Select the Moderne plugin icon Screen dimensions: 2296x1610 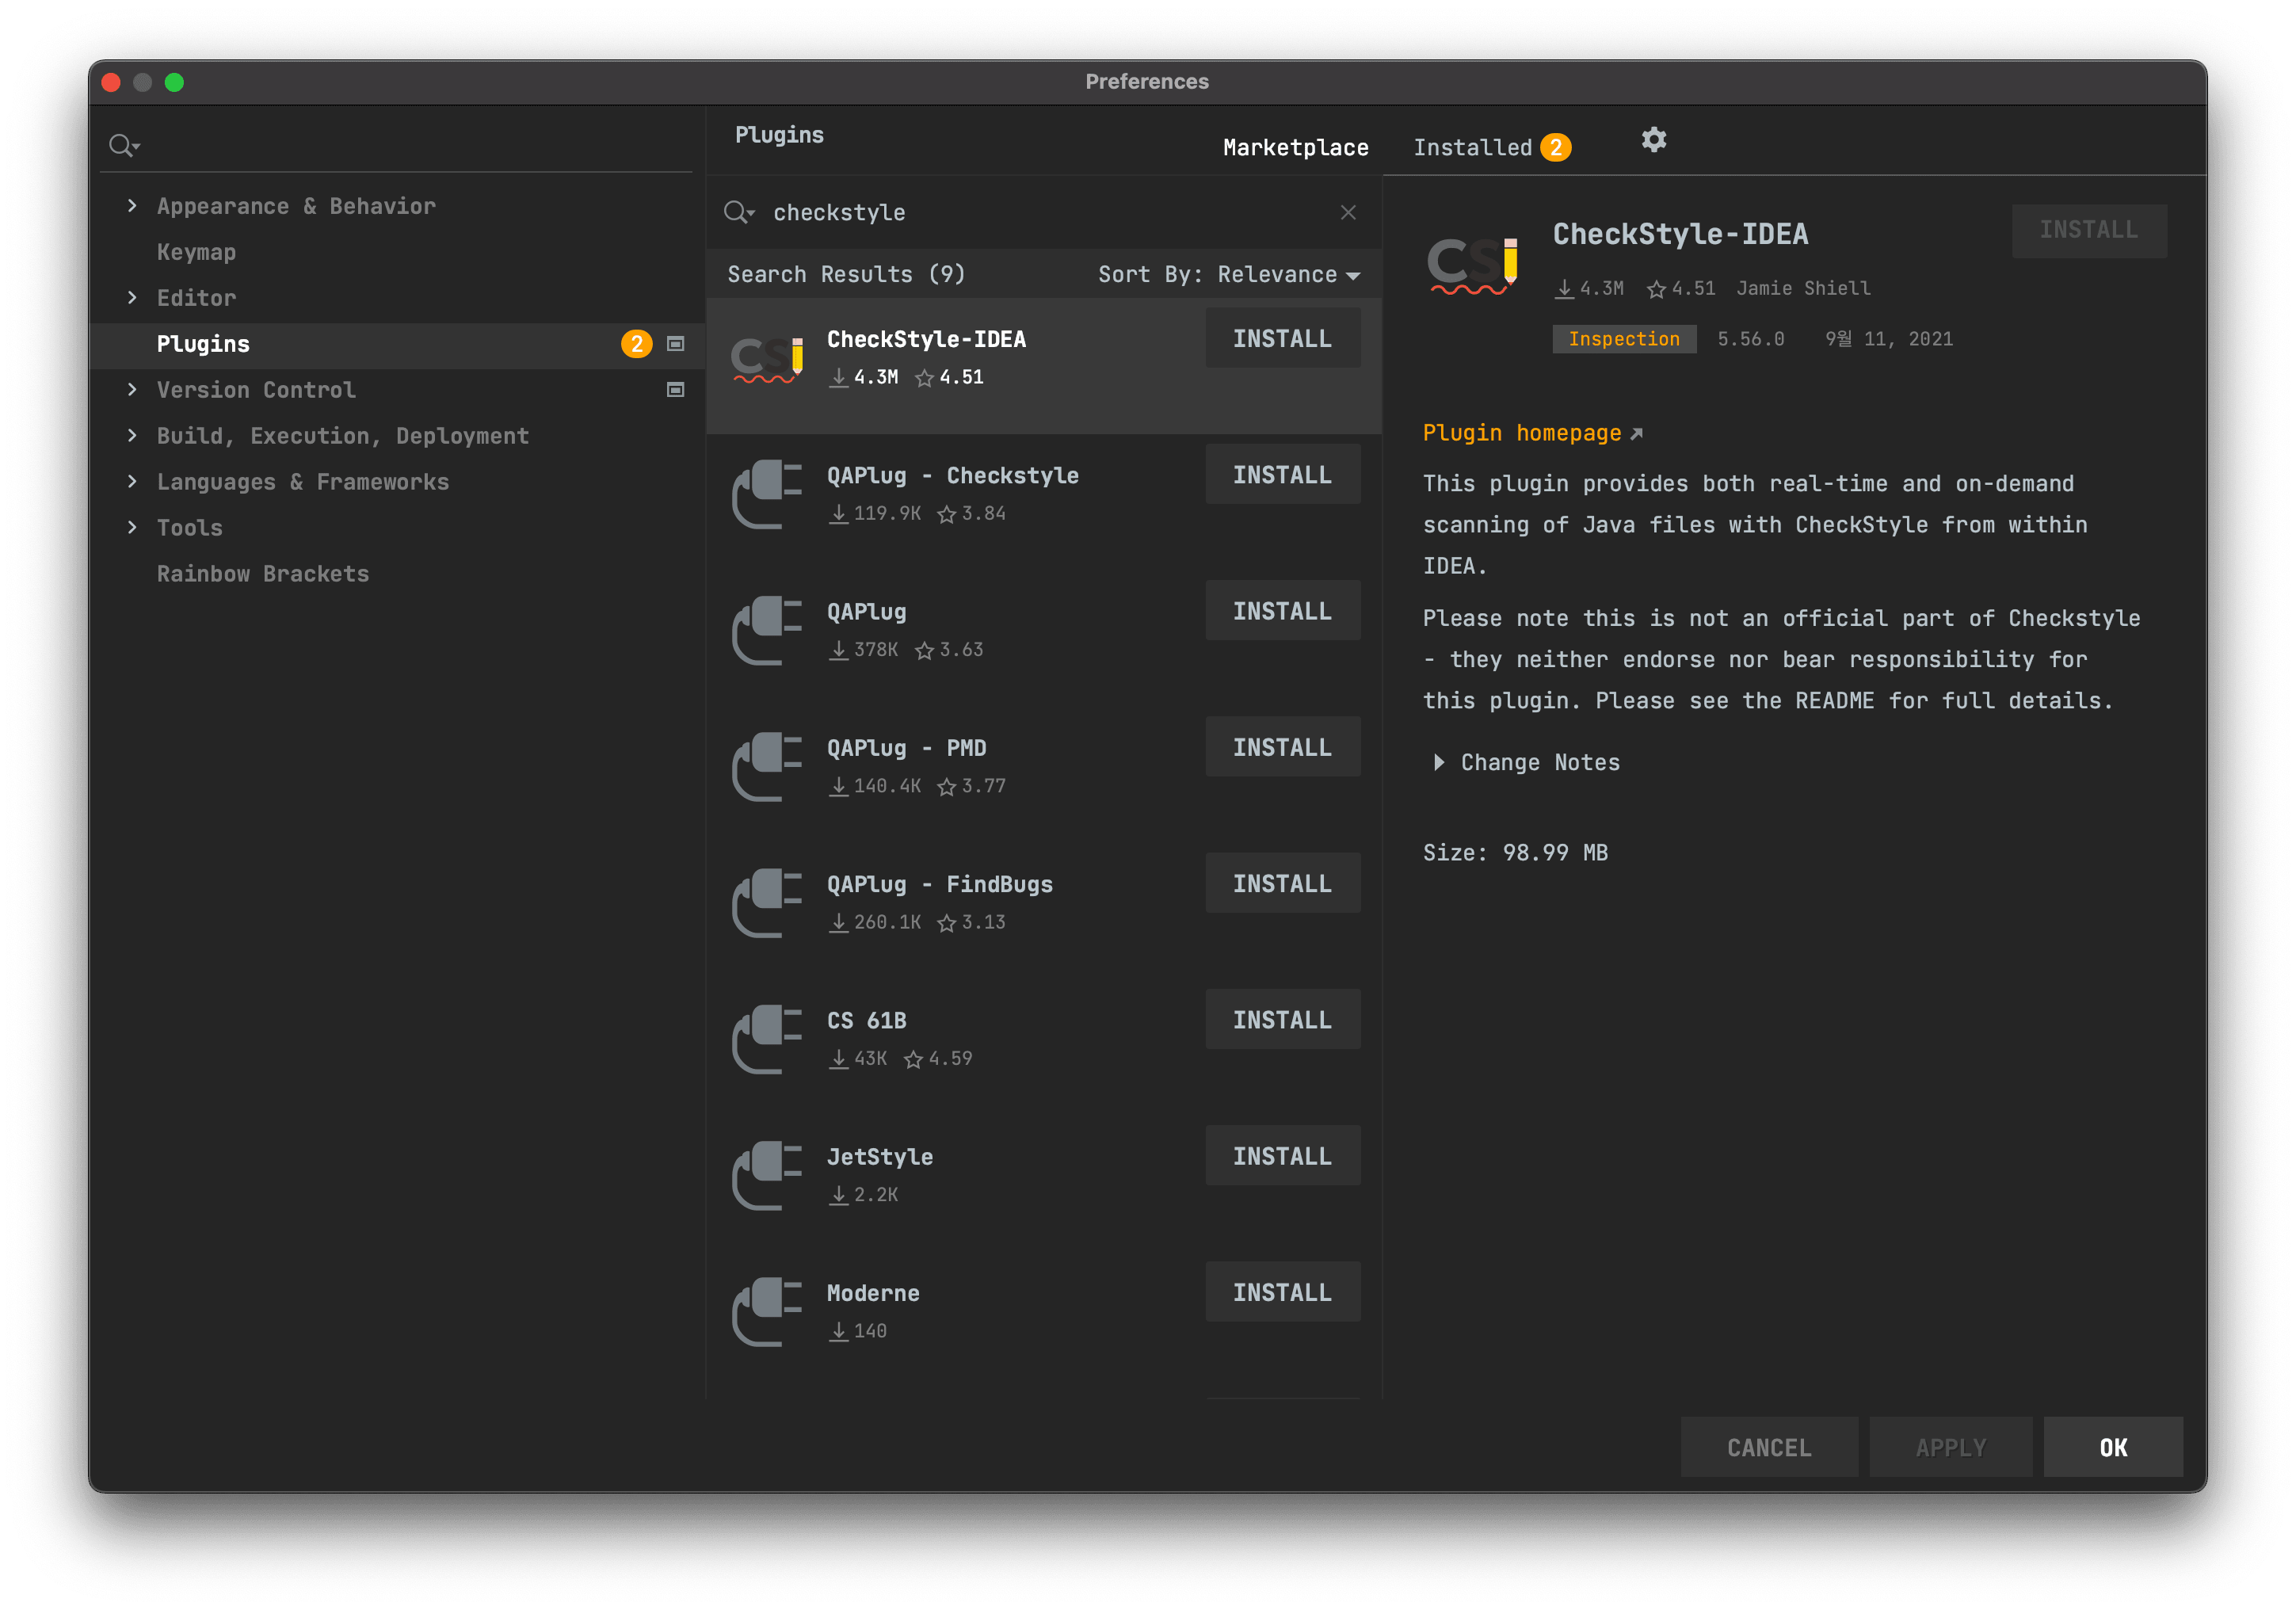click(x=767, y=1311)
